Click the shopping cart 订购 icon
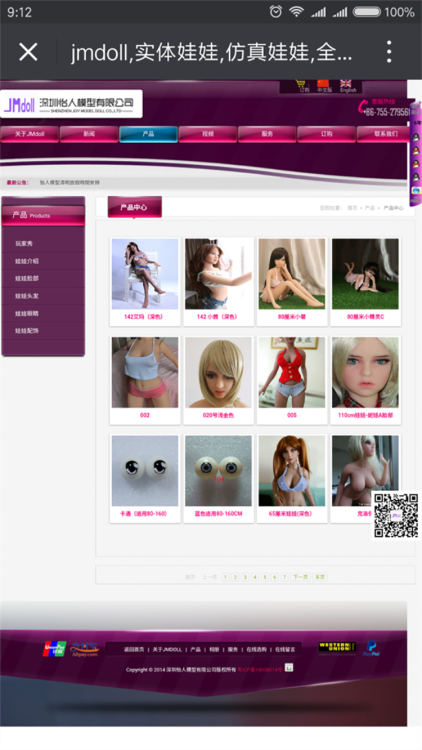This screenshot has width=422, height=750. [303, 86]
